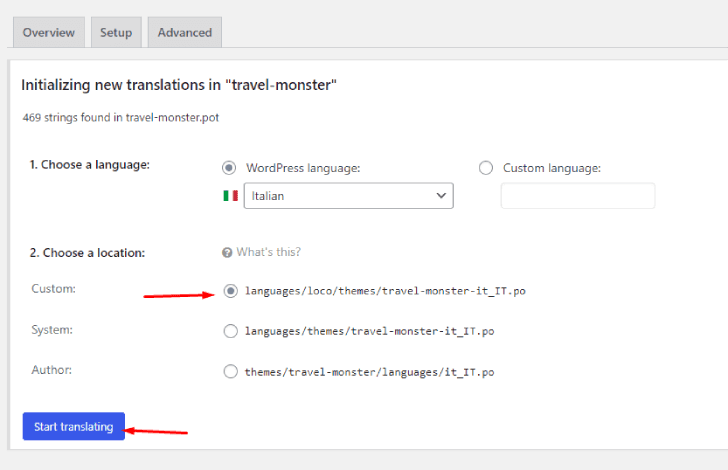728x470 pixels.
Task: Focus the Custom language text field
Action: point(578,196)
